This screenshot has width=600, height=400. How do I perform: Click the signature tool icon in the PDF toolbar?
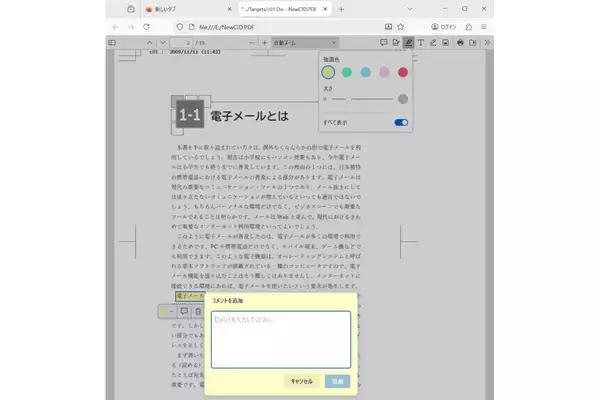[396, 43]
